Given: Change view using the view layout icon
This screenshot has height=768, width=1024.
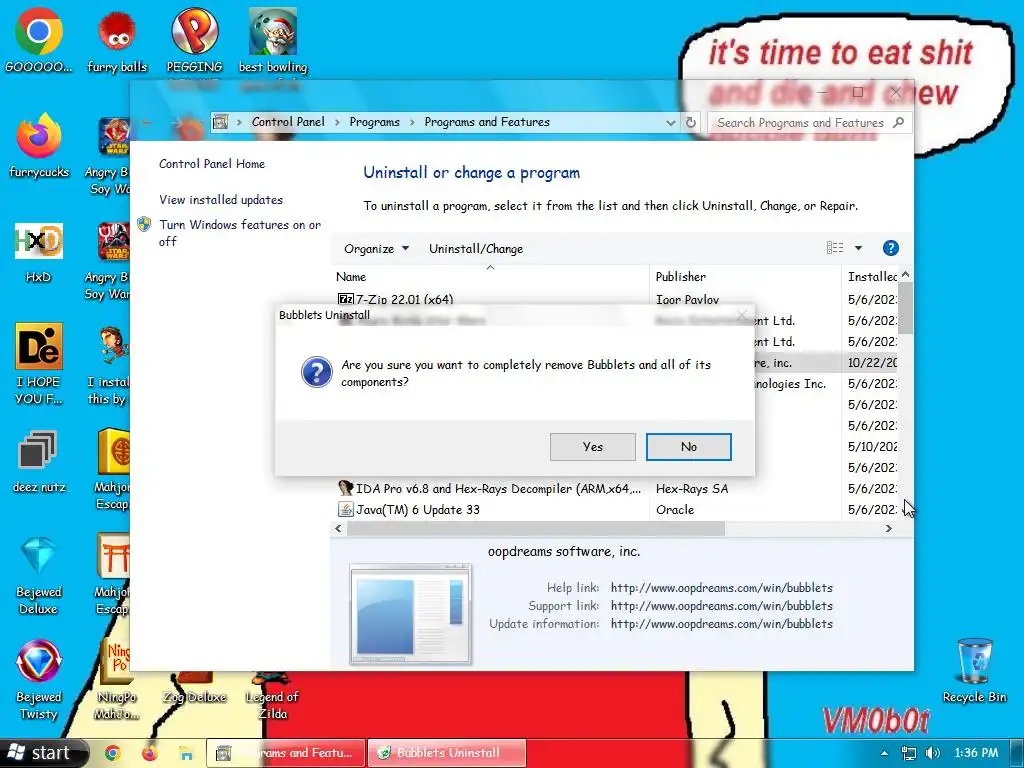Looking at the screenshot, I should click(835, 248).
